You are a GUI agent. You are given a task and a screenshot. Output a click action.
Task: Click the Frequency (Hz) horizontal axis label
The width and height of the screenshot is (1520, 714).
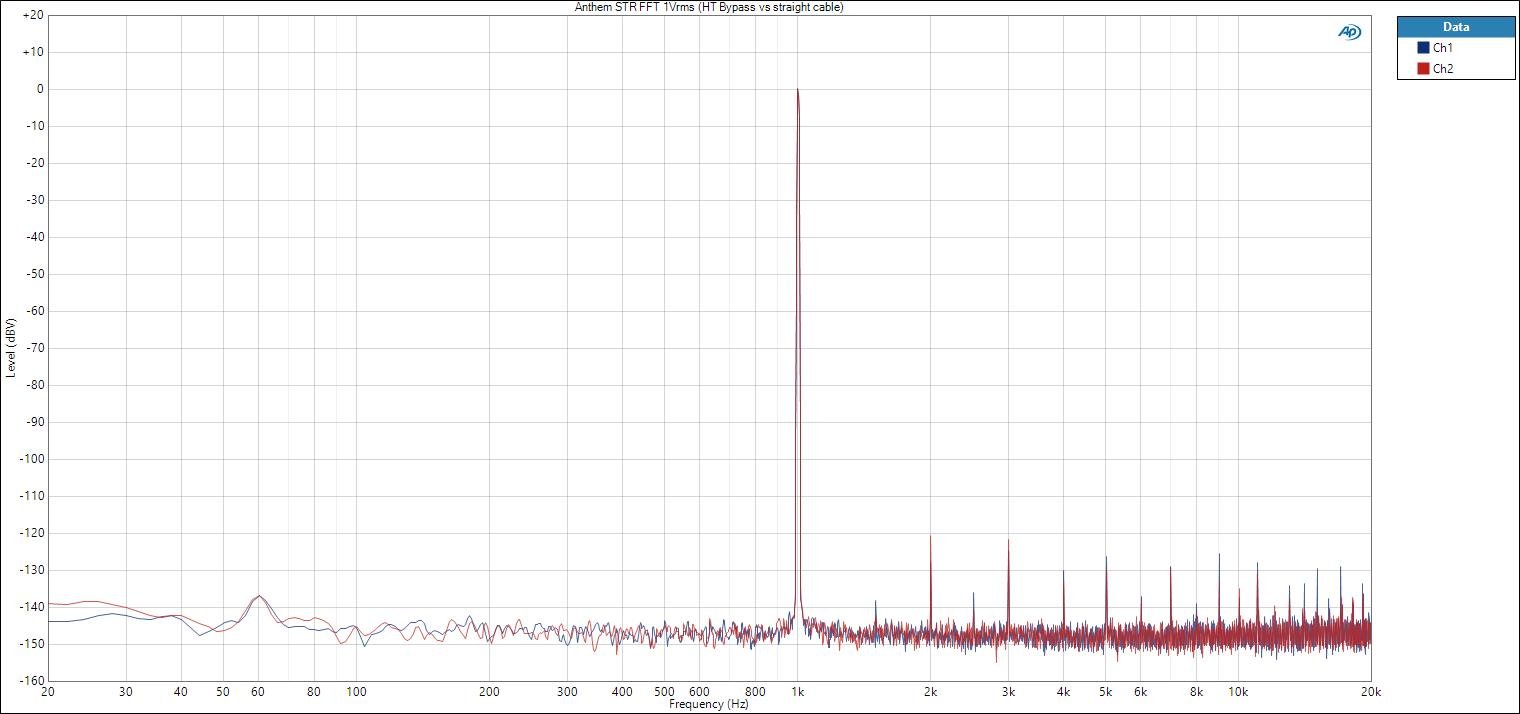pos(708,704)
